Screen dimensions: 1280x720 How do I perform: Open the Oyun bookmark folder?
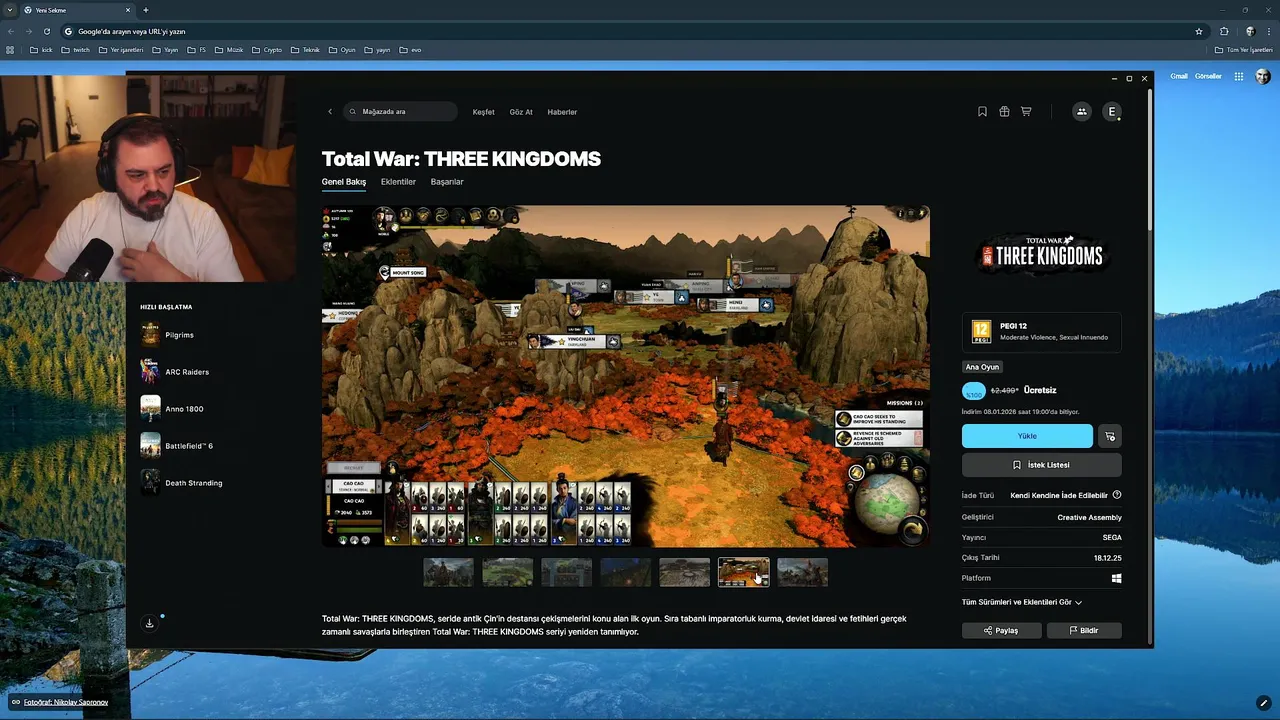342,50
